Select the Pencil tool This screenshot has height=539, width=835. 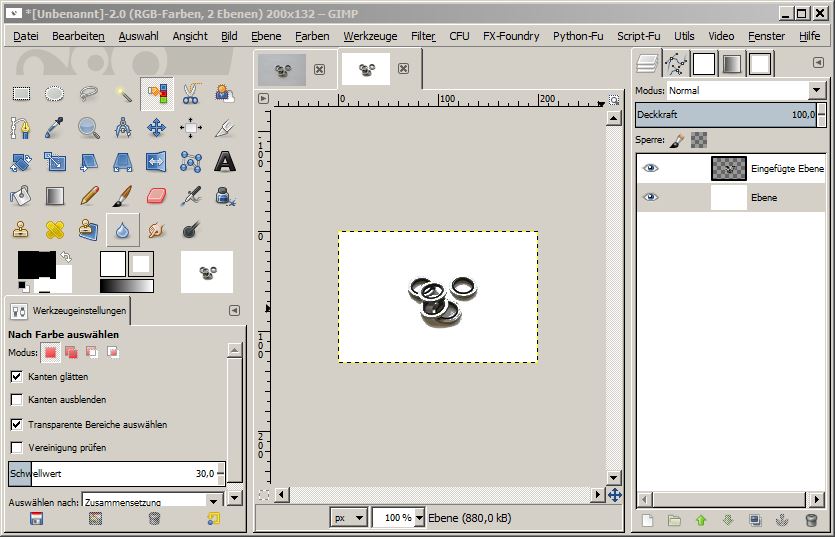pyautogui.click(x=89, y=195)
